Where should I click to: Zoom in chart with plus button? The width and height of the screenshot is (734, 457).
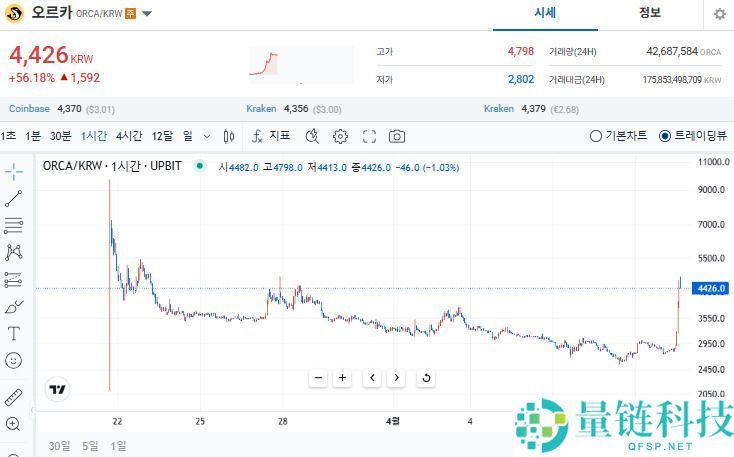343,377
